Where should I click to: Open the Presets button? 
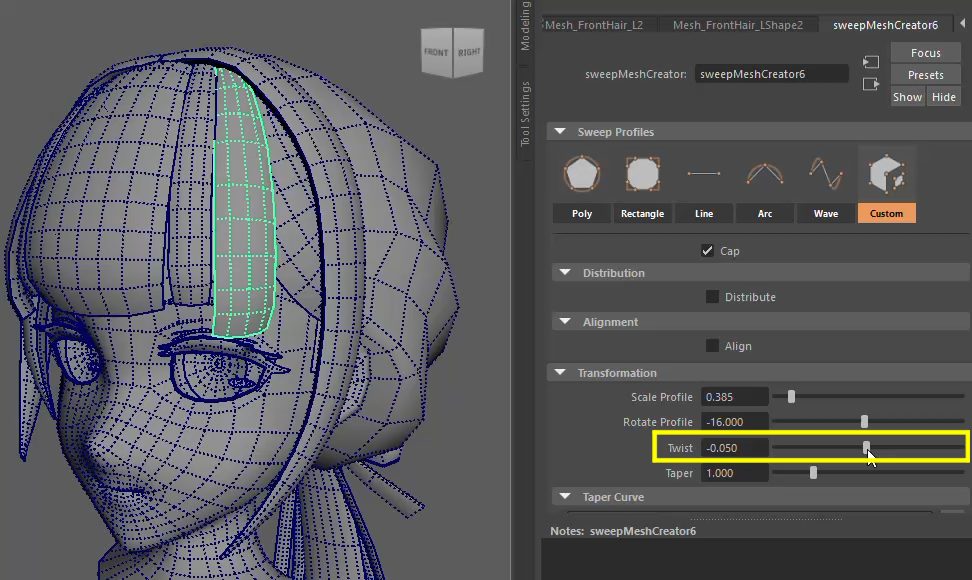925,75
